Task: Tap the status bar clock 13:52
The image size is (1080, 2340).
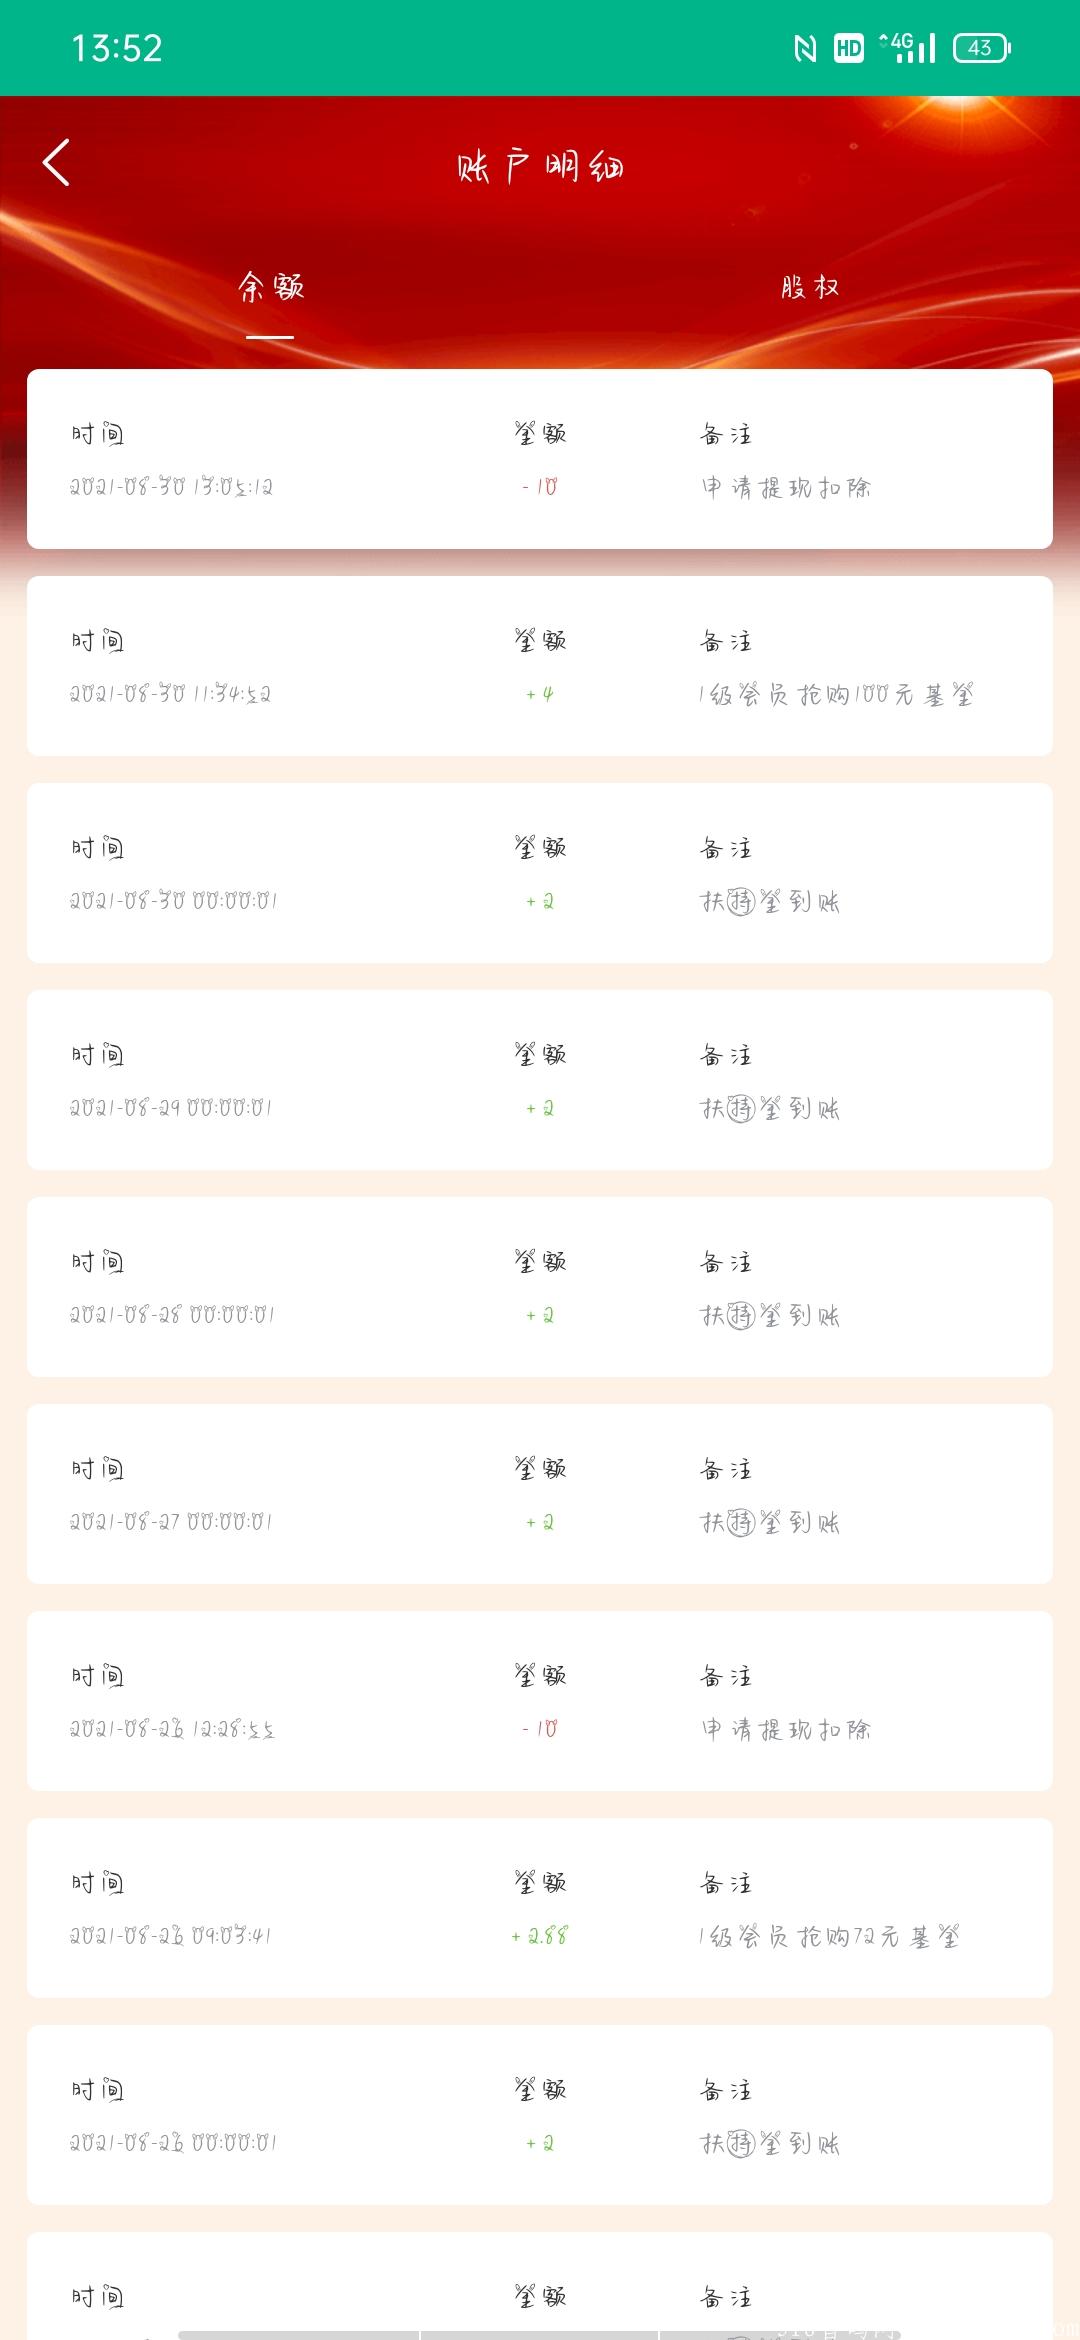Action: point(117,48)
